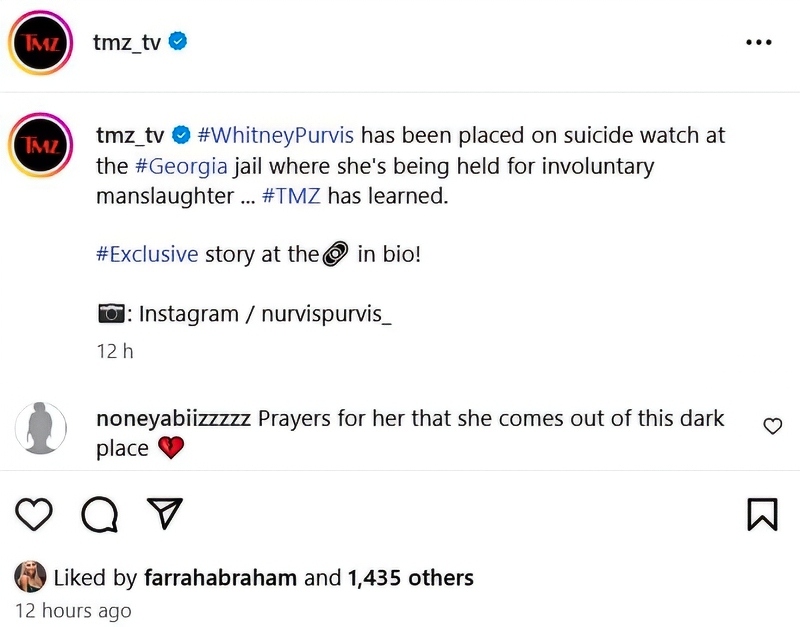Open noneyabiizzzzz commenter avatar
Viewport: 800px width, 627px height.
41,428
